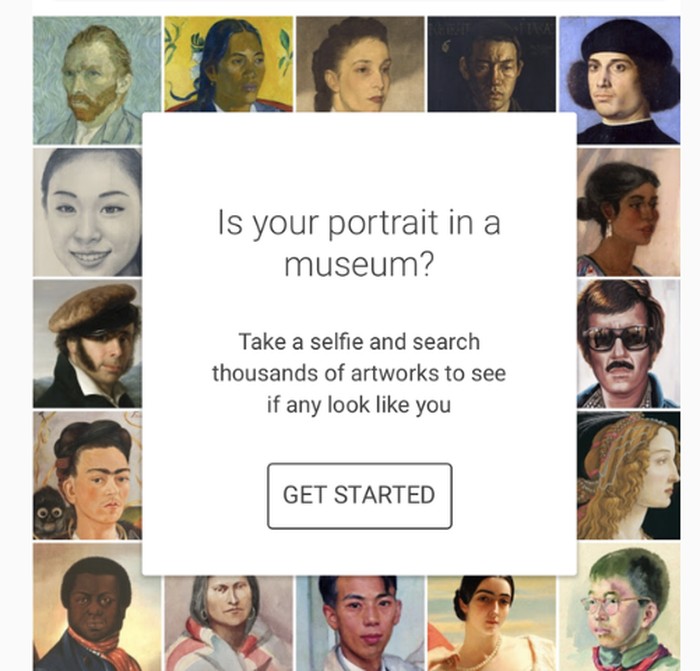Click the GET STARTED button
700x671 pixels.
point(359,496)
